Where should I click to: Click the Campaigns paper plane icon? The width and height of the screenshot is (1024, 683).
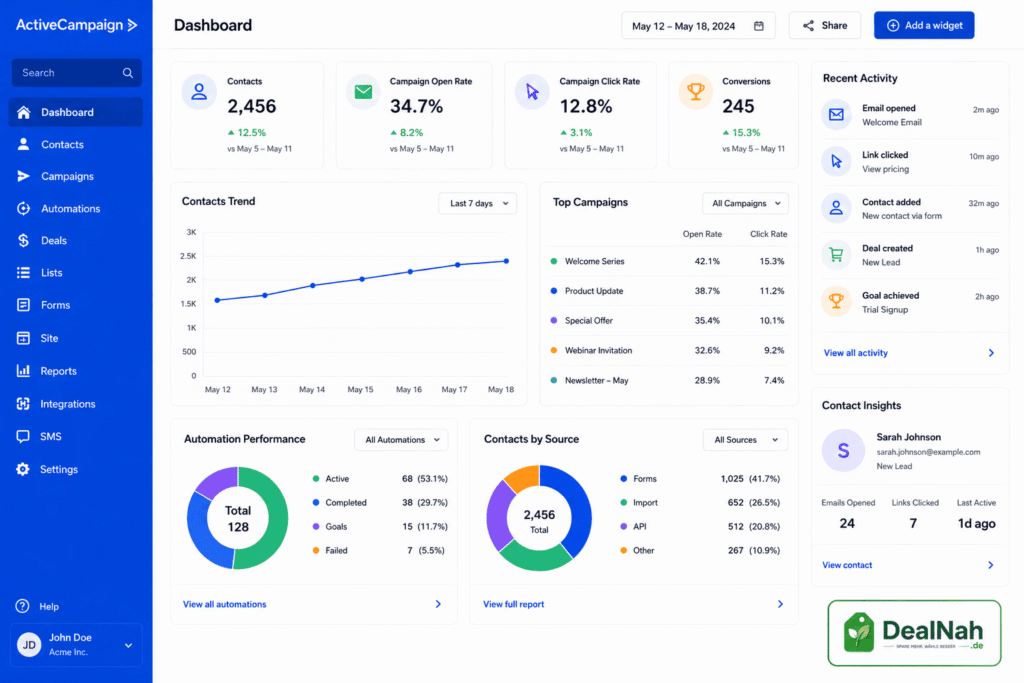tap(24, 176)
